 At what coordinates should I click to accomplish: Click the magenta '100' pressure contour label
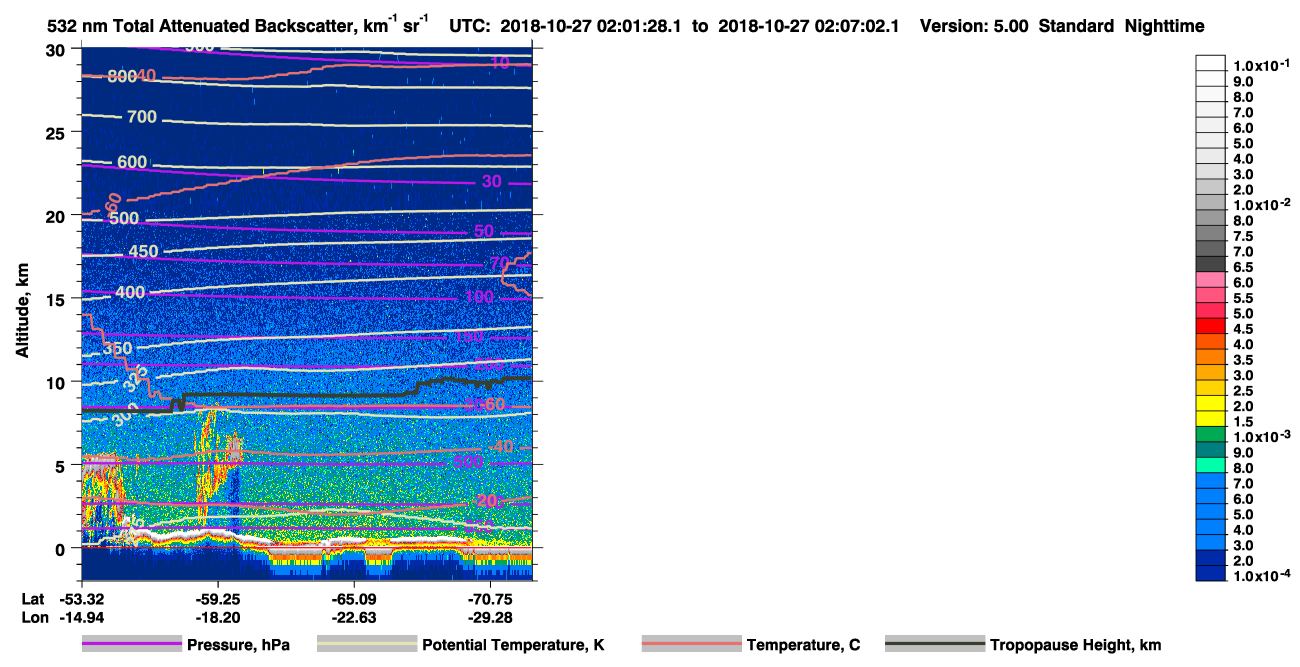tap(480, 297)
